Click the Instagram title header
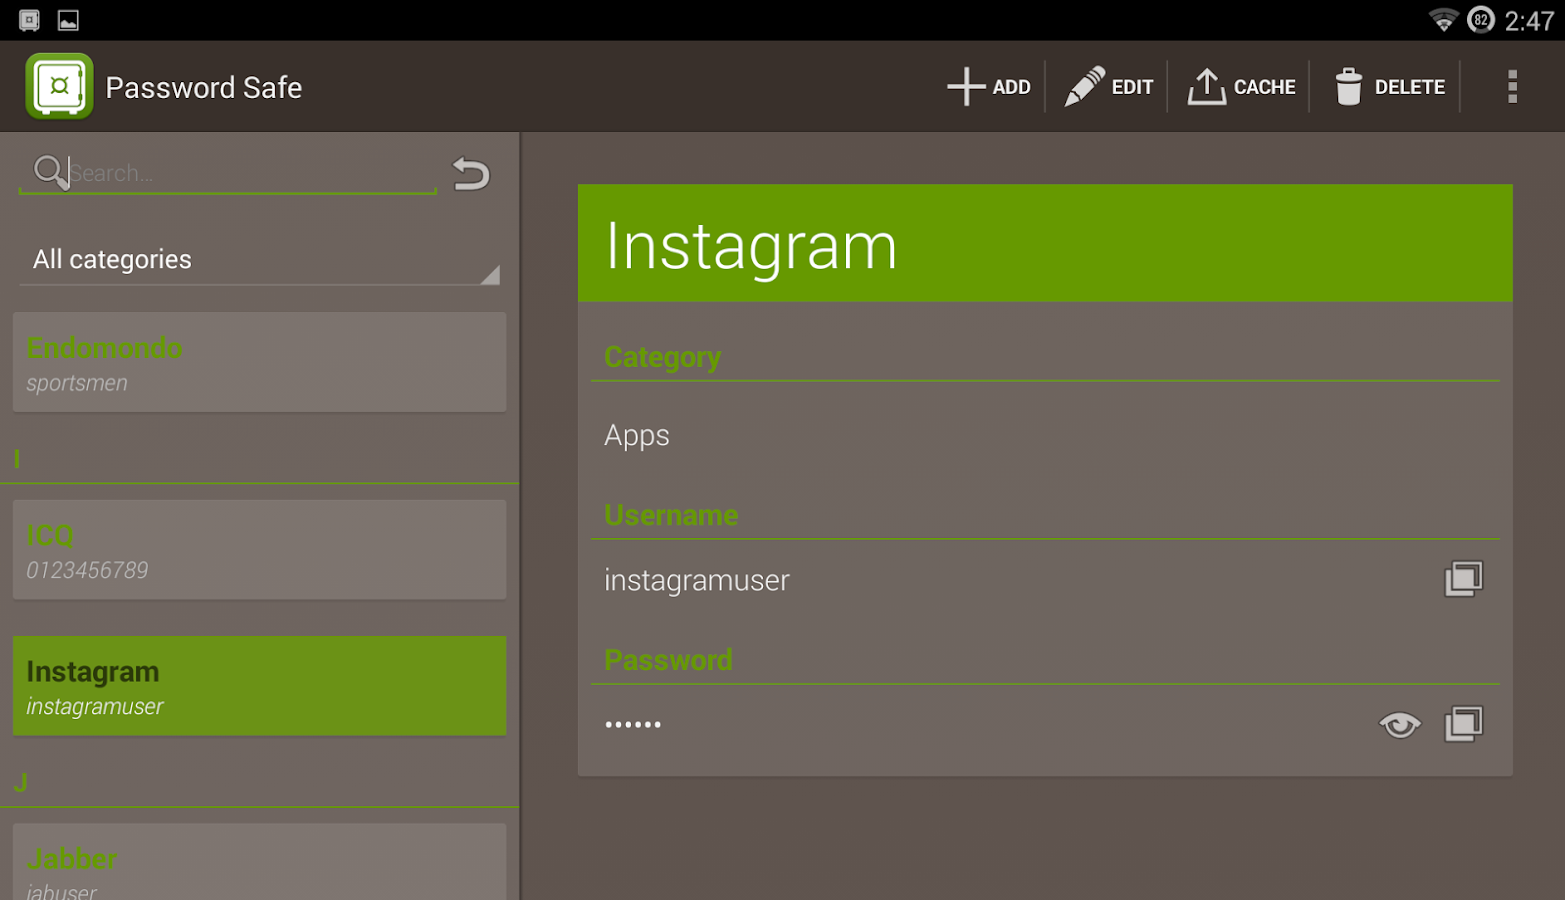Viewport: 1565px width, 900px height. click(x=750, y=243)
